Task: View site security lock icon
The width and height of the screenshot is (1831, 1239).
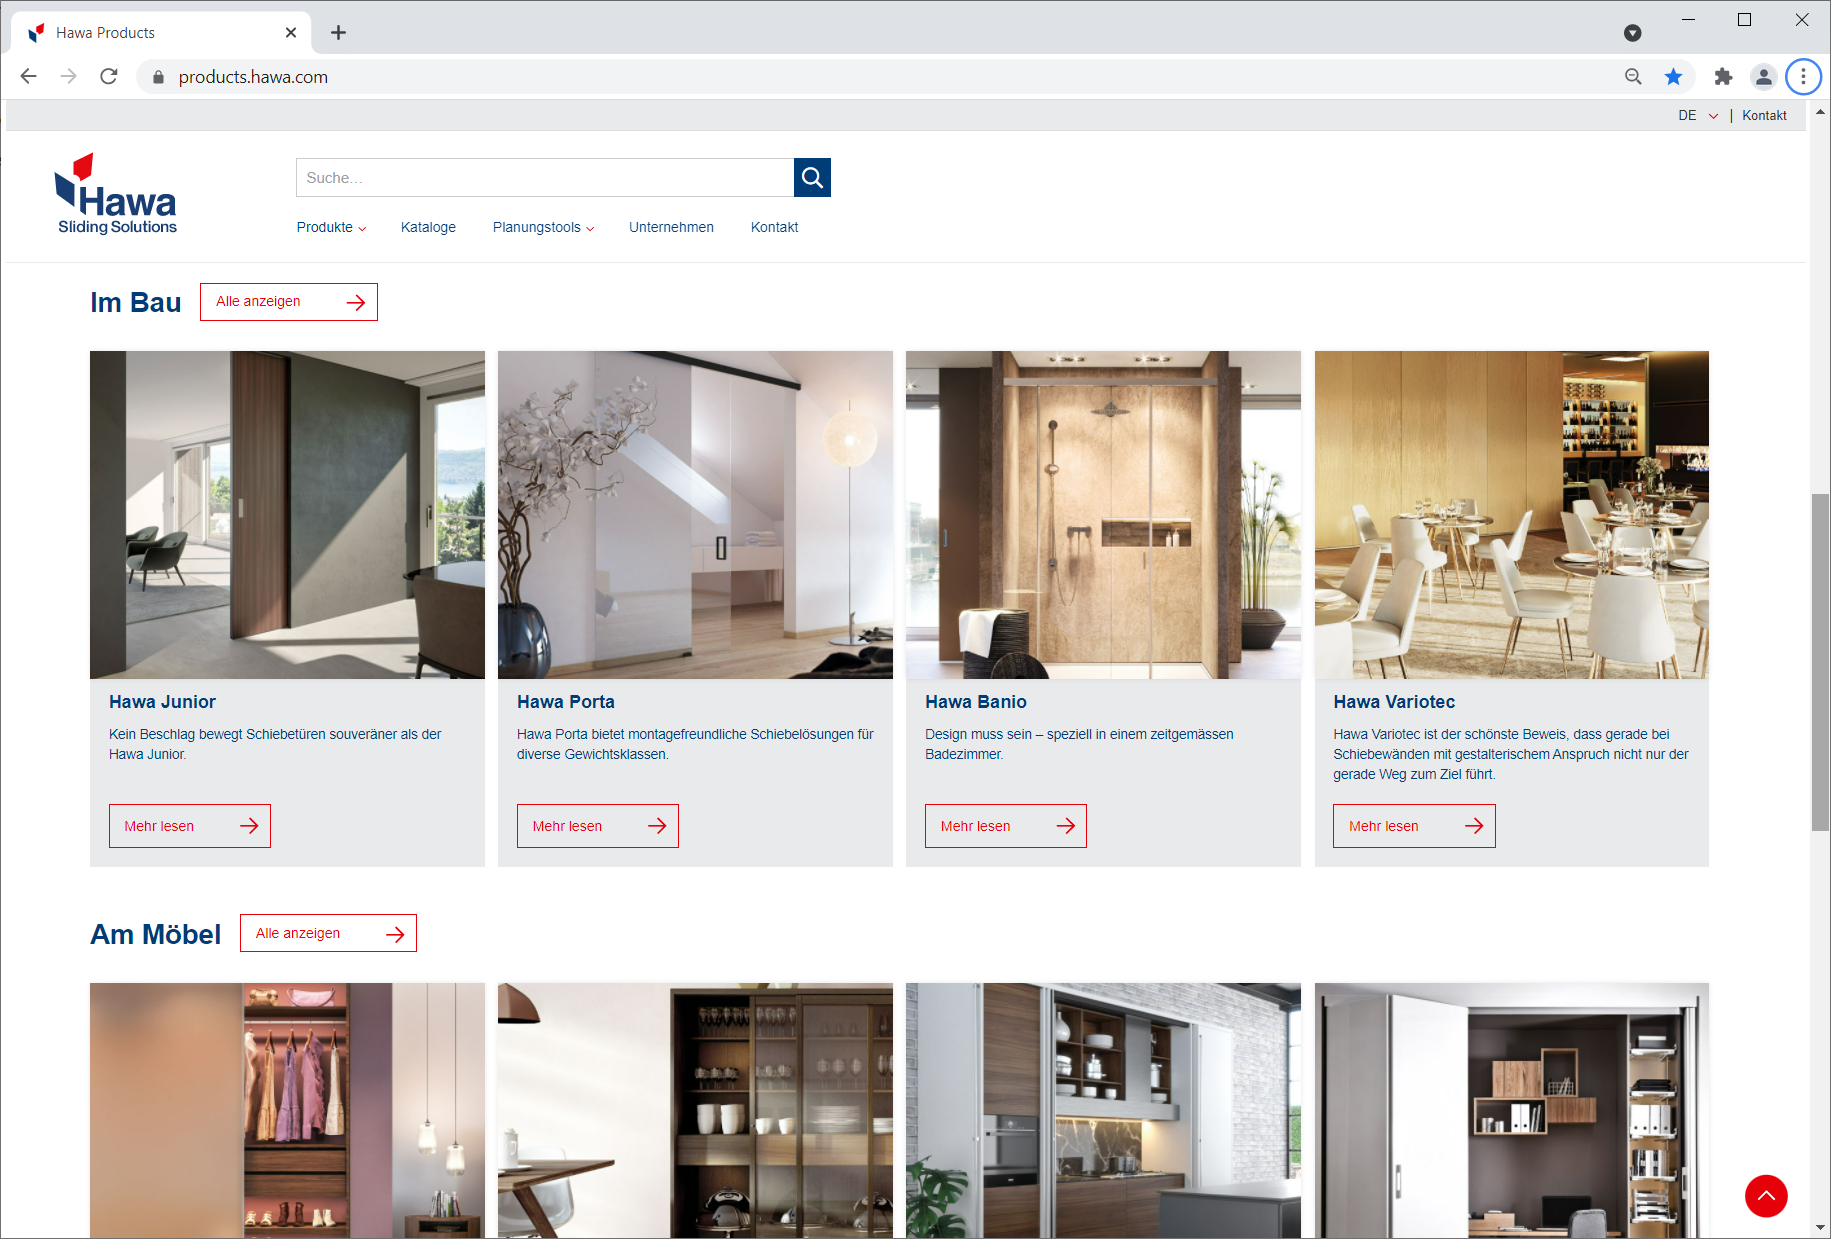Action: [x=158, y=77]
